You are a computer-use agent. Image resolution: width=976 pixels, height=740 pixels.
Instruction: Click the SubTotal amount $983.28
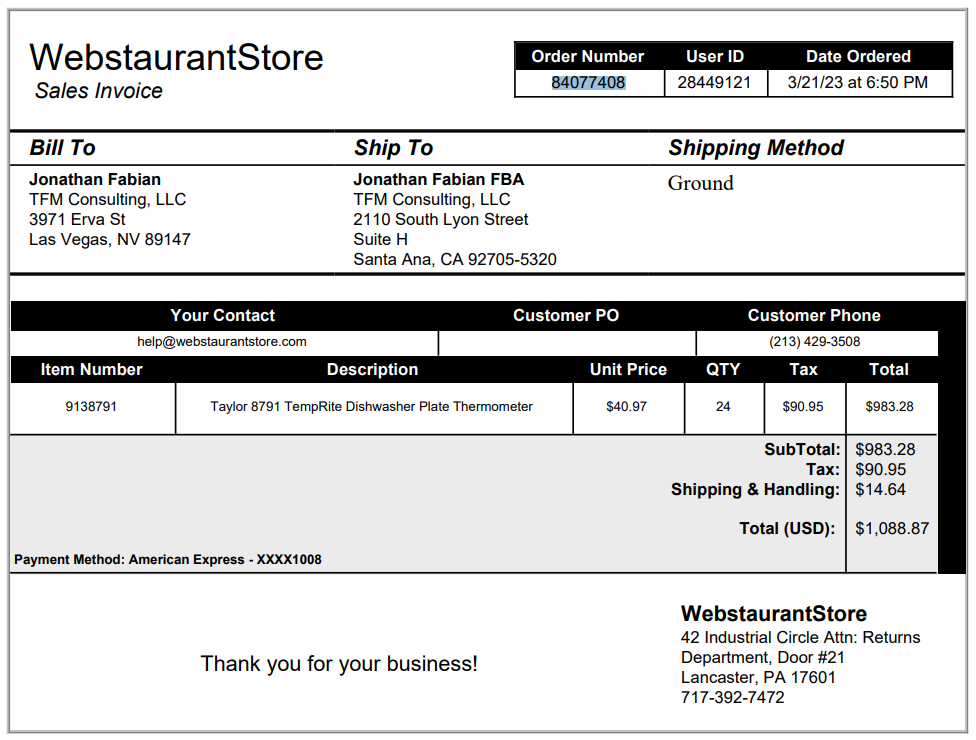(x=885, y=450)
